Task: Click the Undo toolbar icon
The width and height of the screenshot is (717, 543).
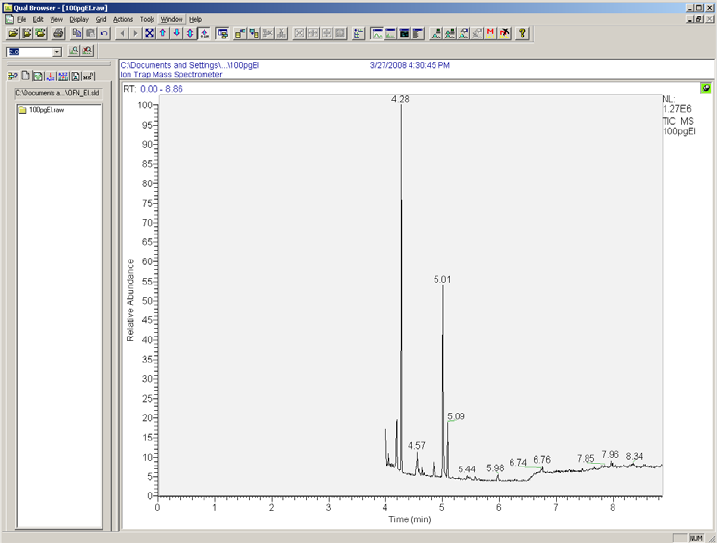Action: pyautogui.click(x=104, y=33)
